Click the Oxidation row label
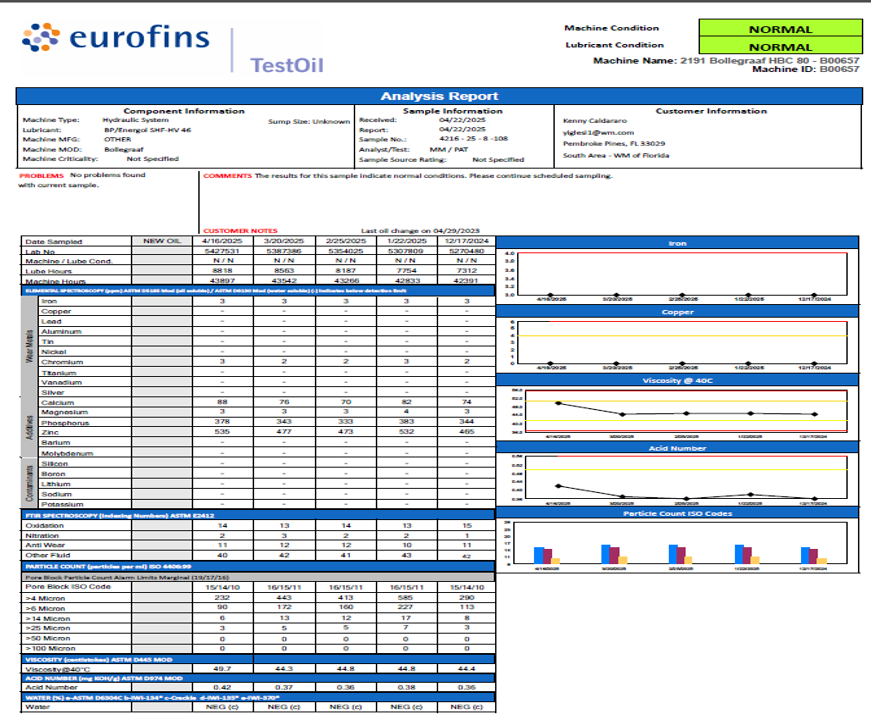The height and width of the screenshot is (720, 871). (x=44, y=526)
